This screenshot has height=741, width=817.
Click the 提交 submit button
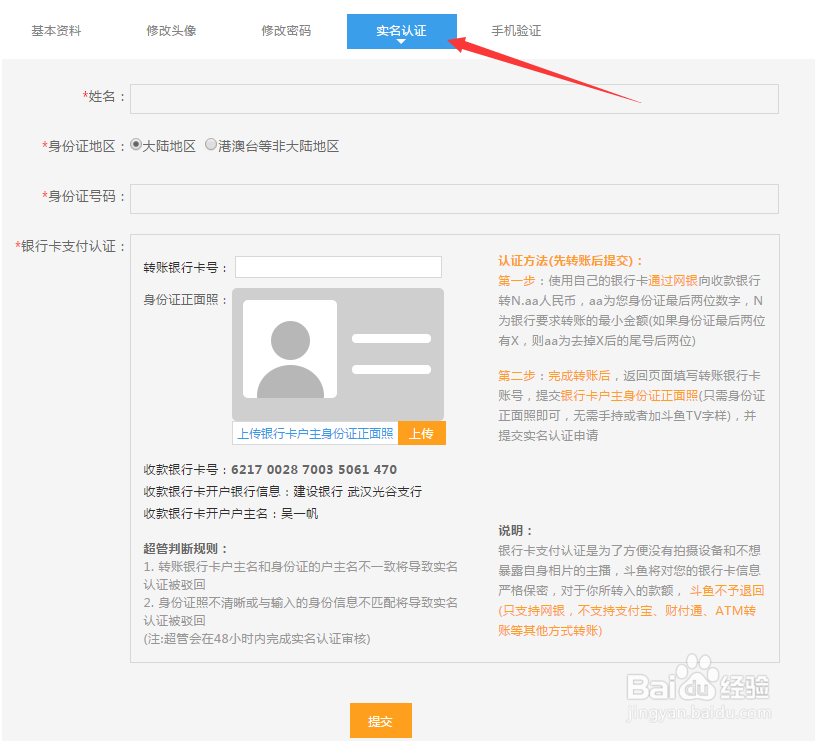tap(380, 720)
